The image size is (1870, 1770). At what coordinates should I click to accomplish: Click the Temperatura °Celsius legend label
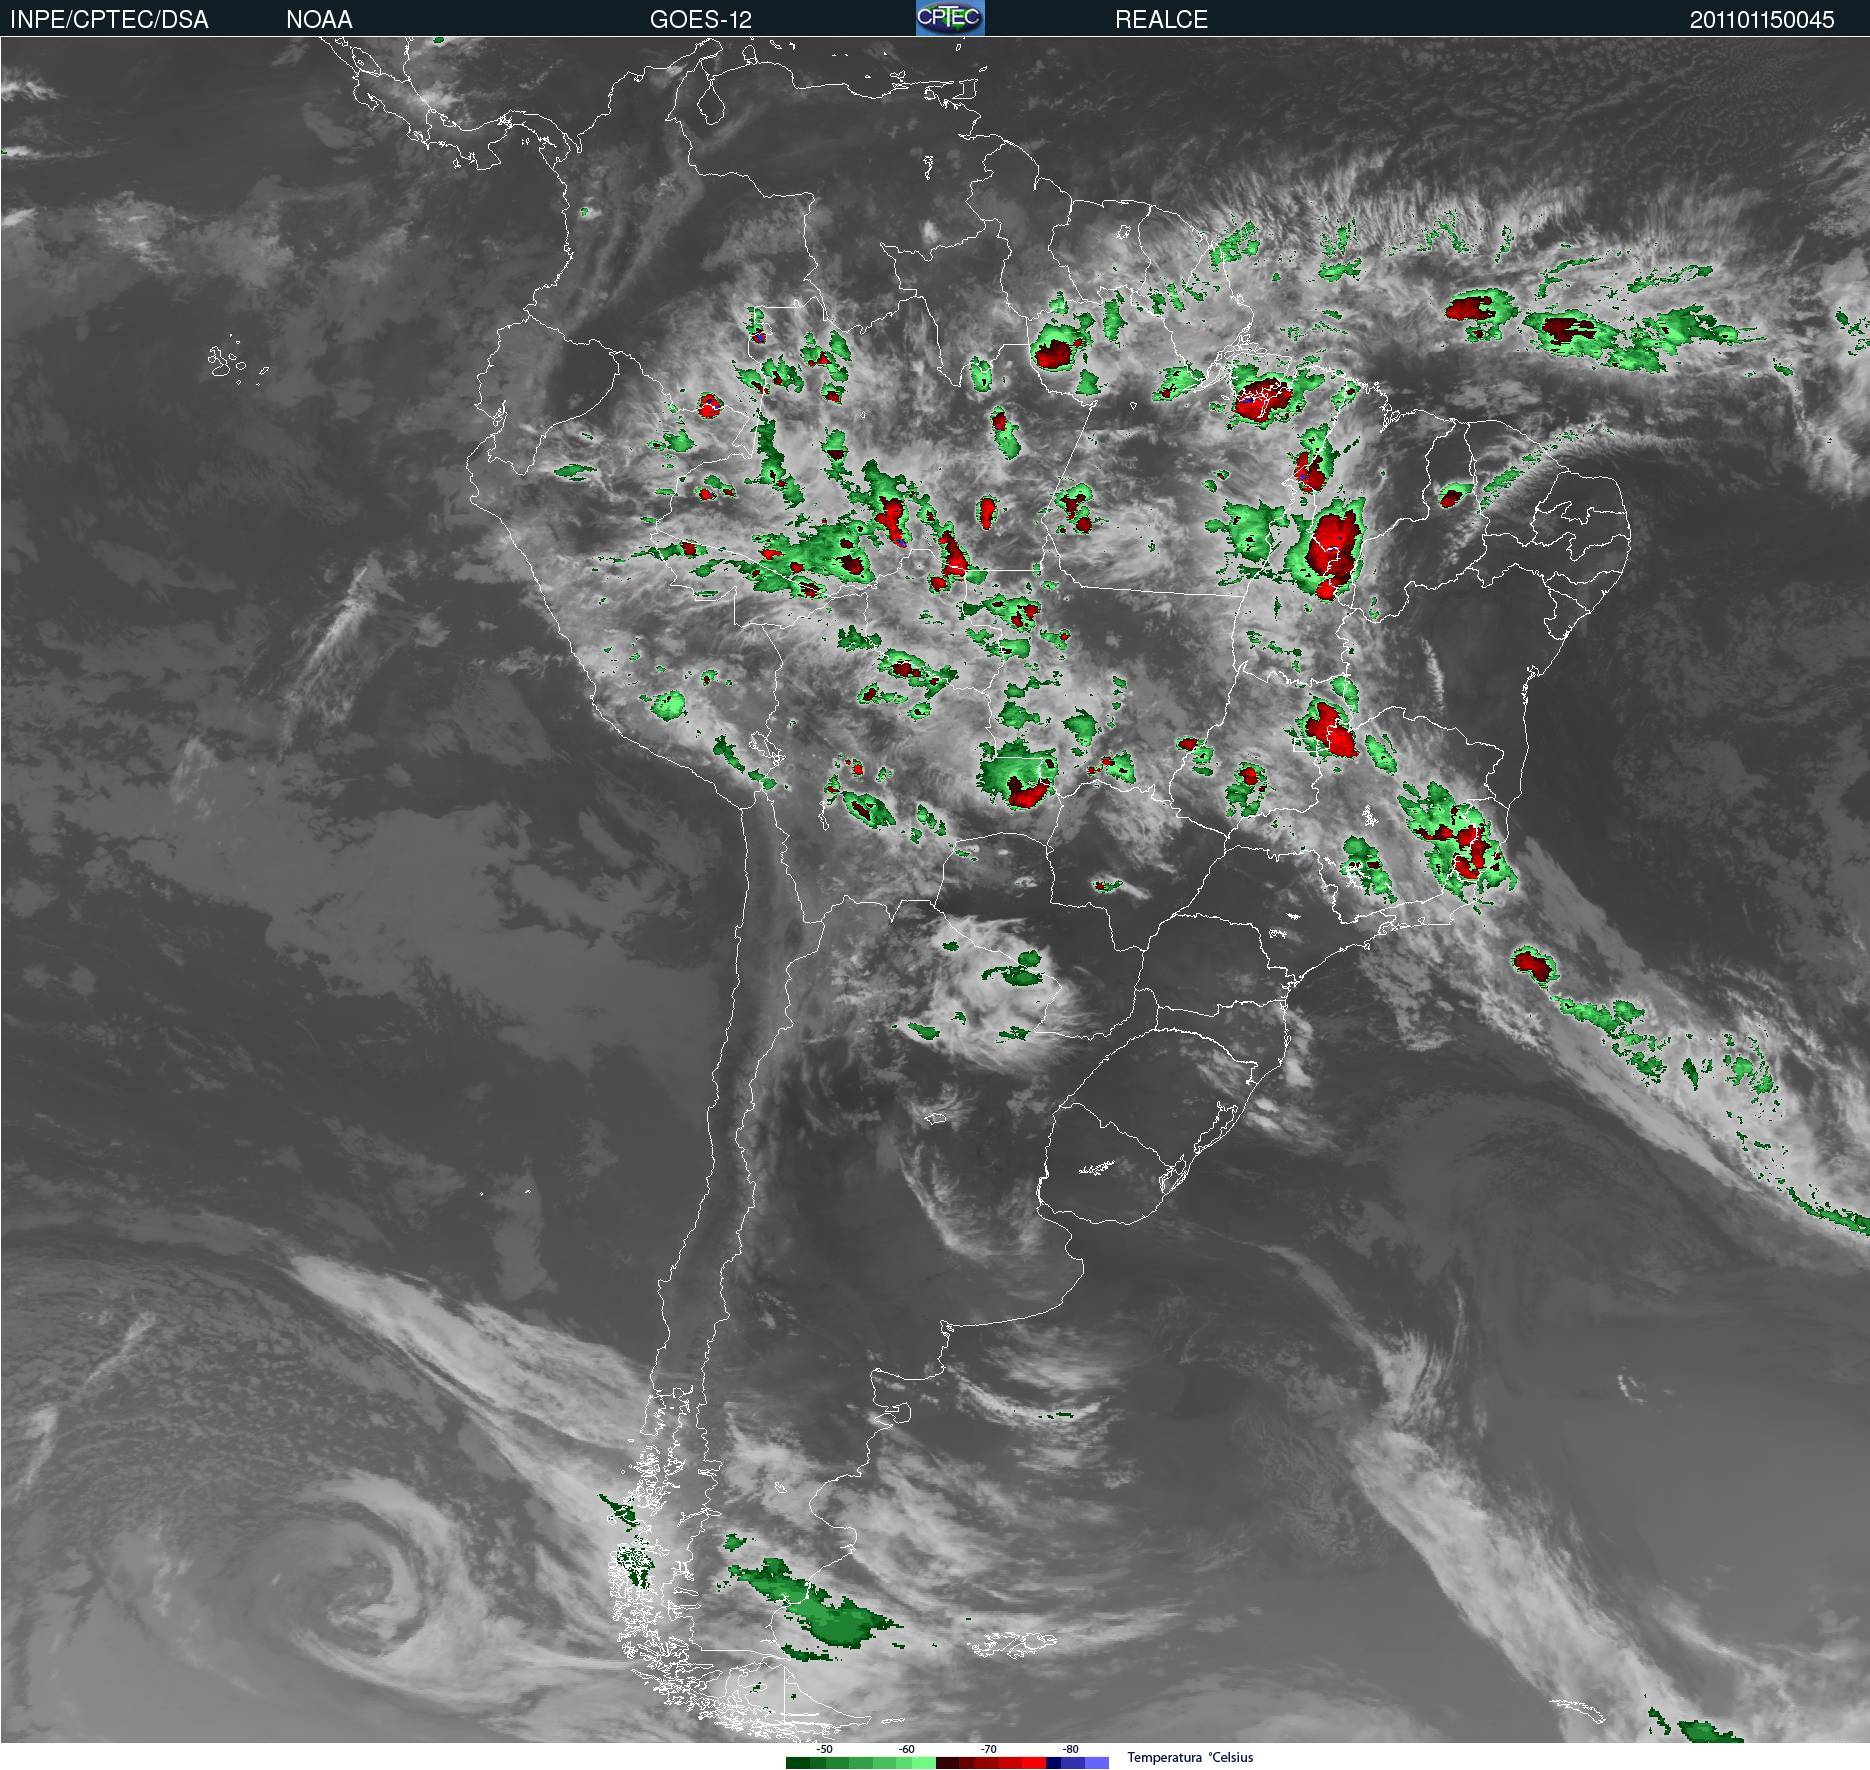1190,1758
